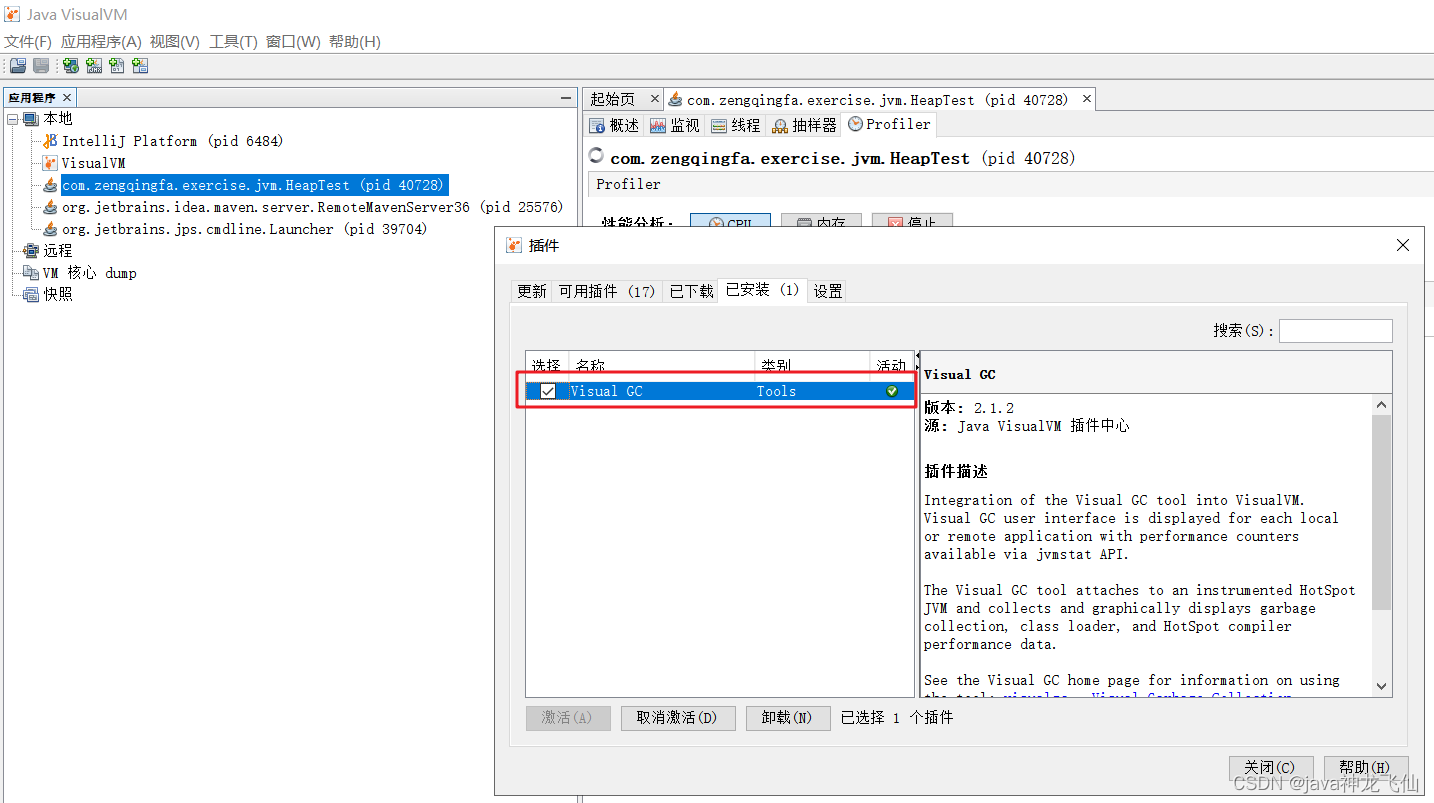
Task: Switch to the 设置 tab
Action: (x=828, y=291)
